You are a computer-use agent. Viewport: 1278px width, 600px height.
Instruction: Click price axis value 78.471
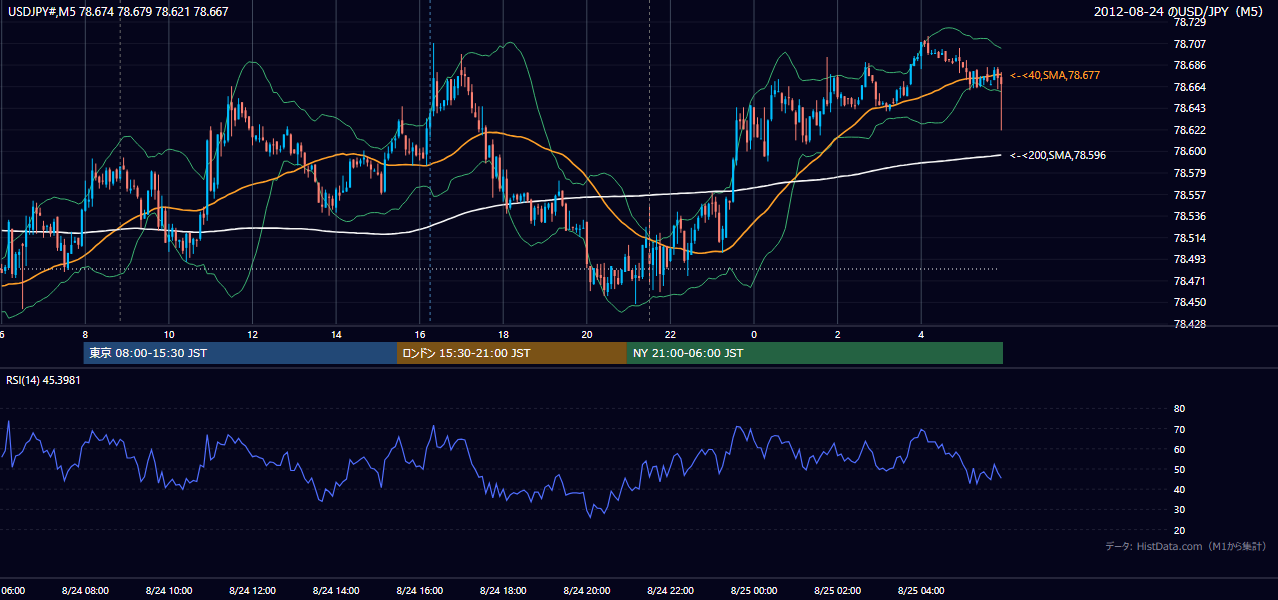tap(1189, 281)
